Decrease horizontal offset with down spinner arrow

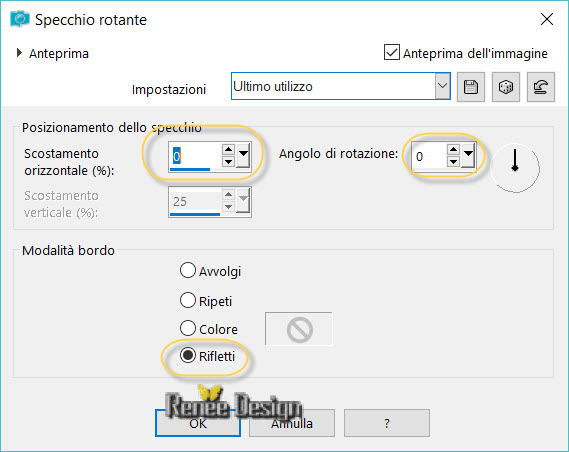coord(228,161)
